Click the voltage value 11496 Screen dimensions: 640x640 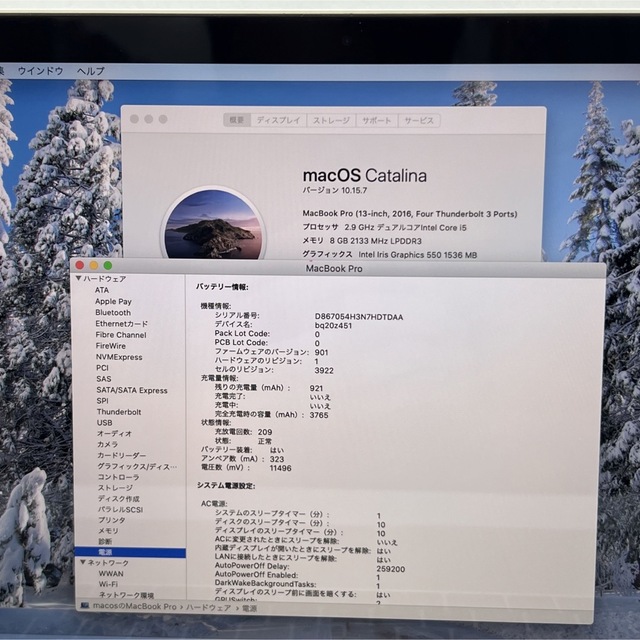coord(280,468)
